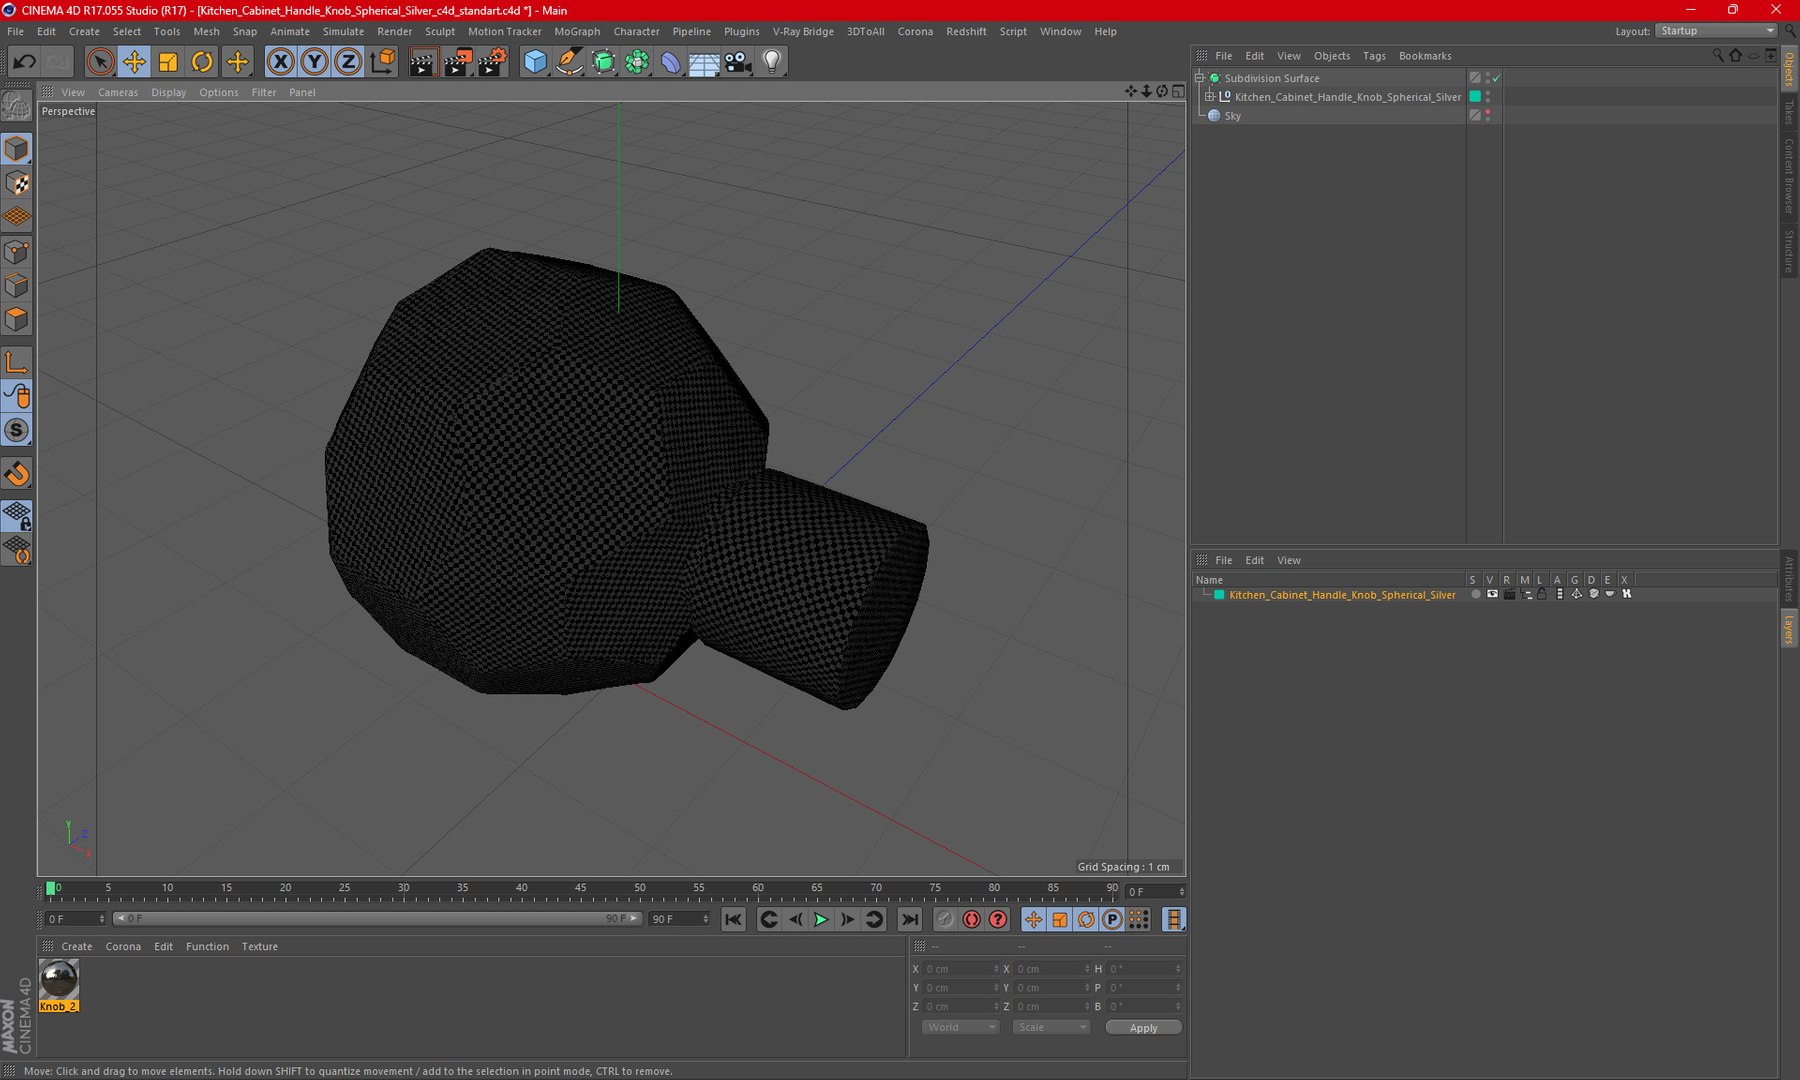Add a Cube primitive object
The width and height of the screenshot is (1800, 1080).
(535, 62)
